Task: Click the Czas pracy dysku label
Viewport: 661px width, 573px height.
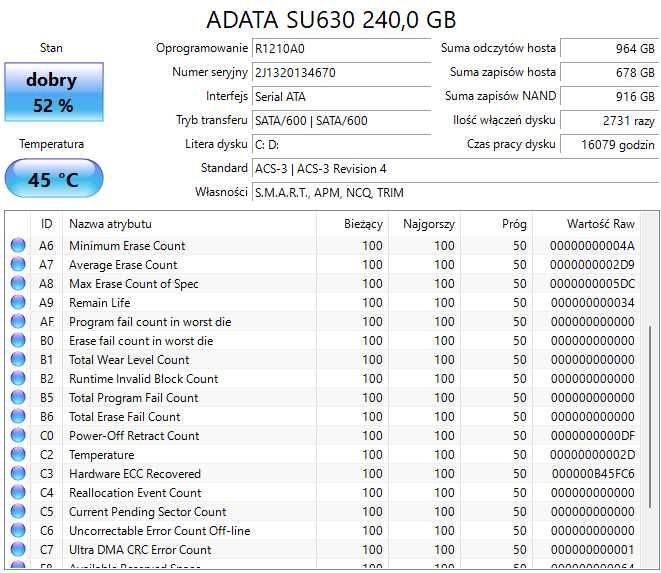Action: click(511, 144)
